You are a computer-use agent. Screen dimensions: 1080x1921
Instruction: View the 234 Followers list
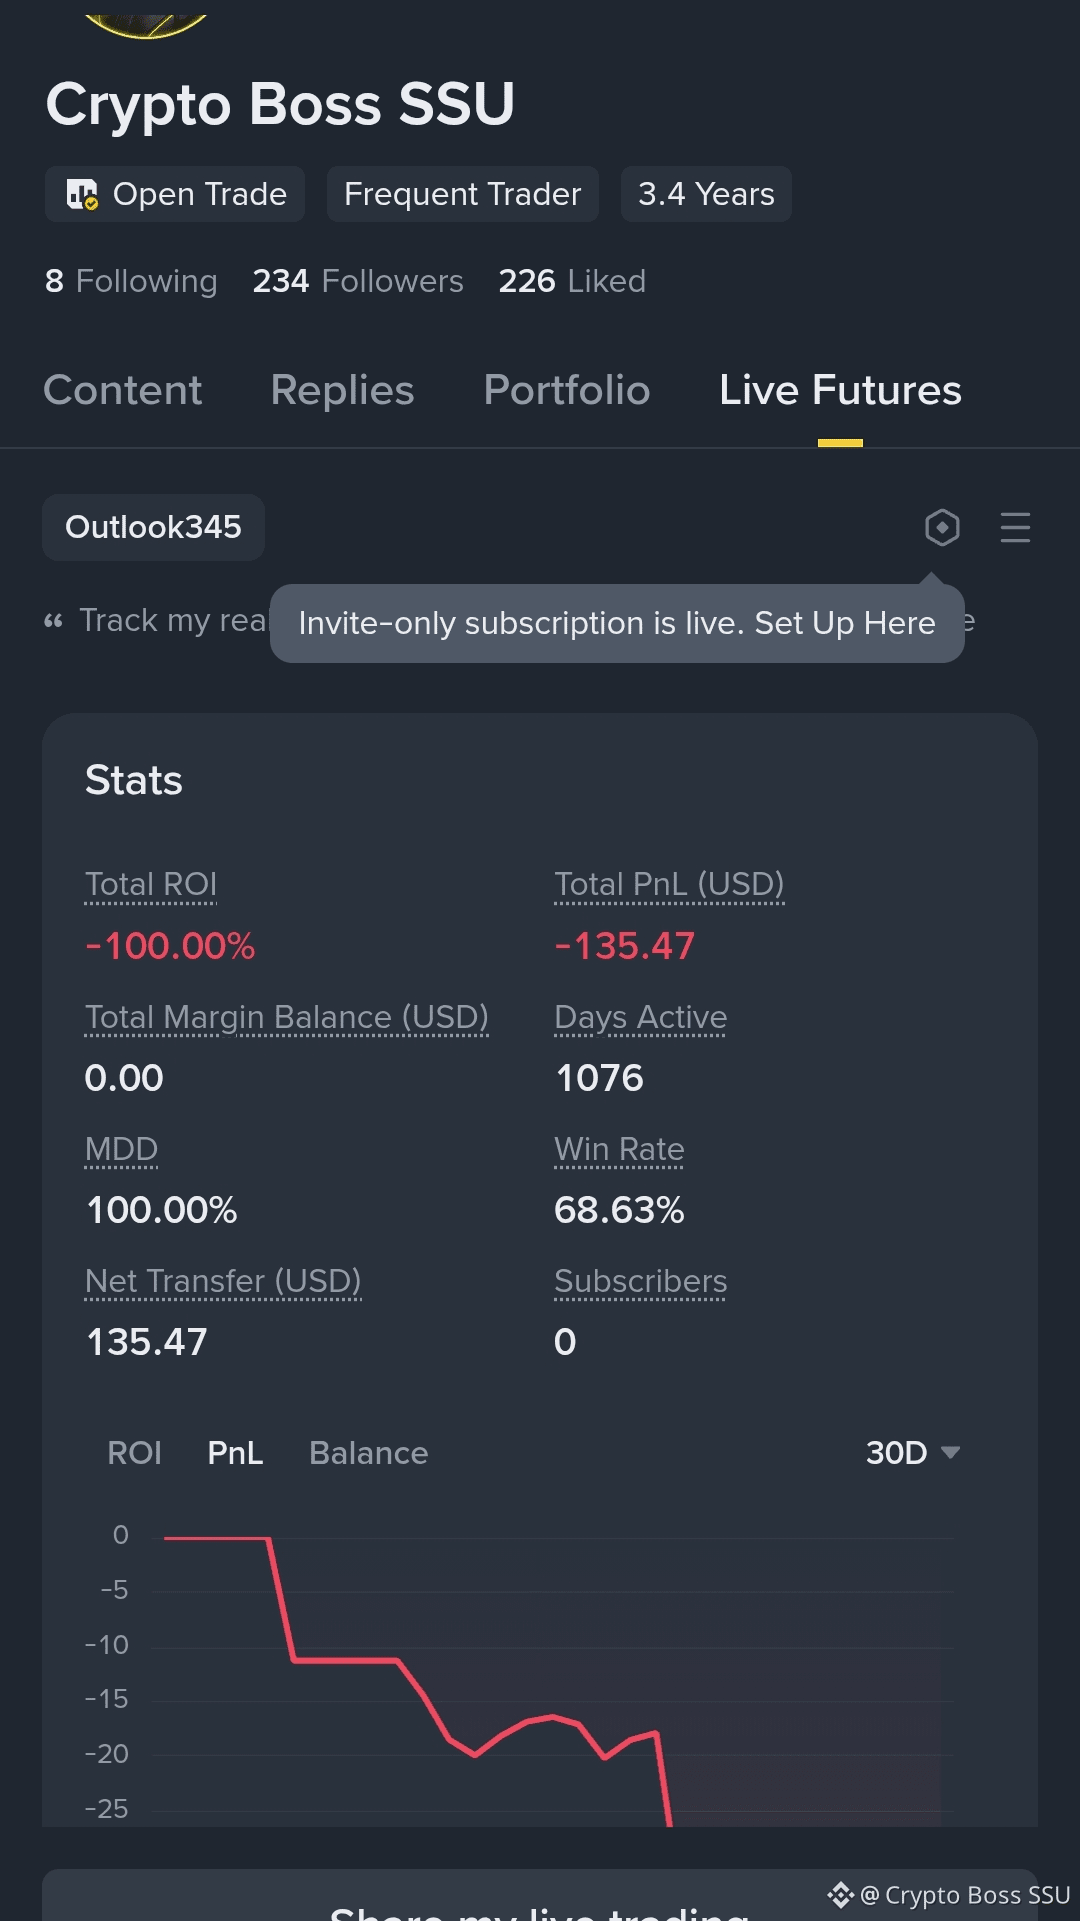(x=358, y=281)
